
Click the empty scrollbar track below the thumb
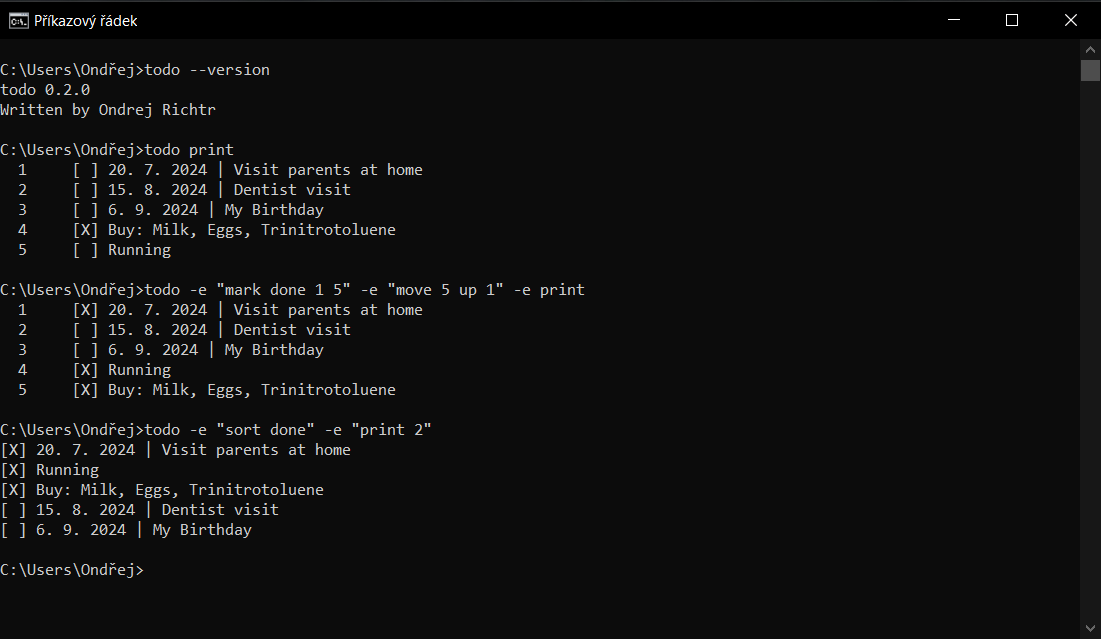pos(1090,350)
